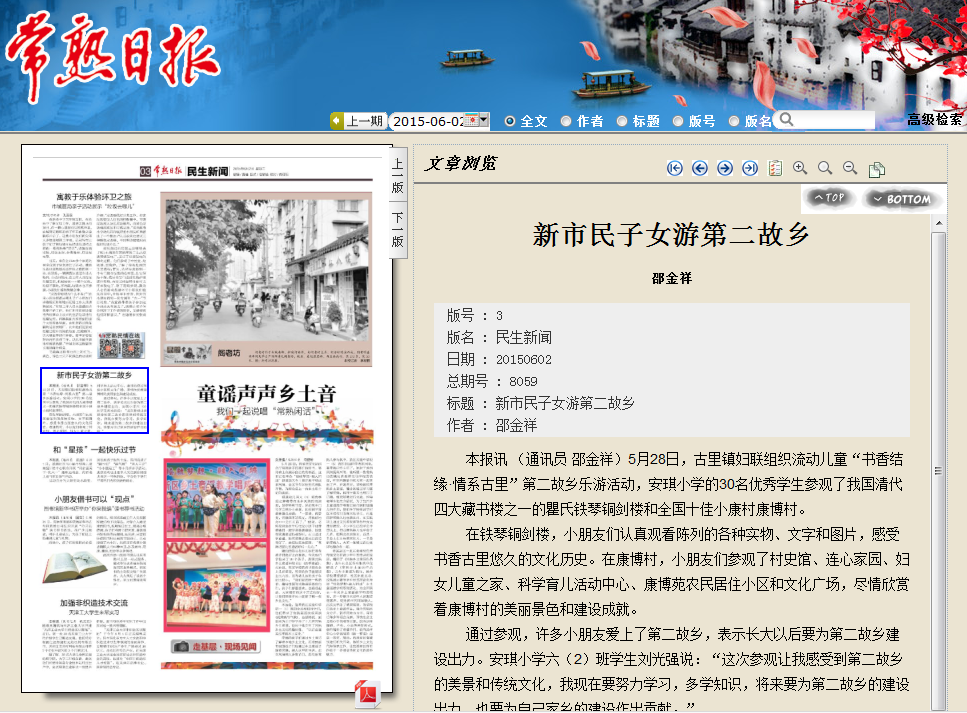
Task: Expand the issue date dropdown arrow
Action: (484, 120)
